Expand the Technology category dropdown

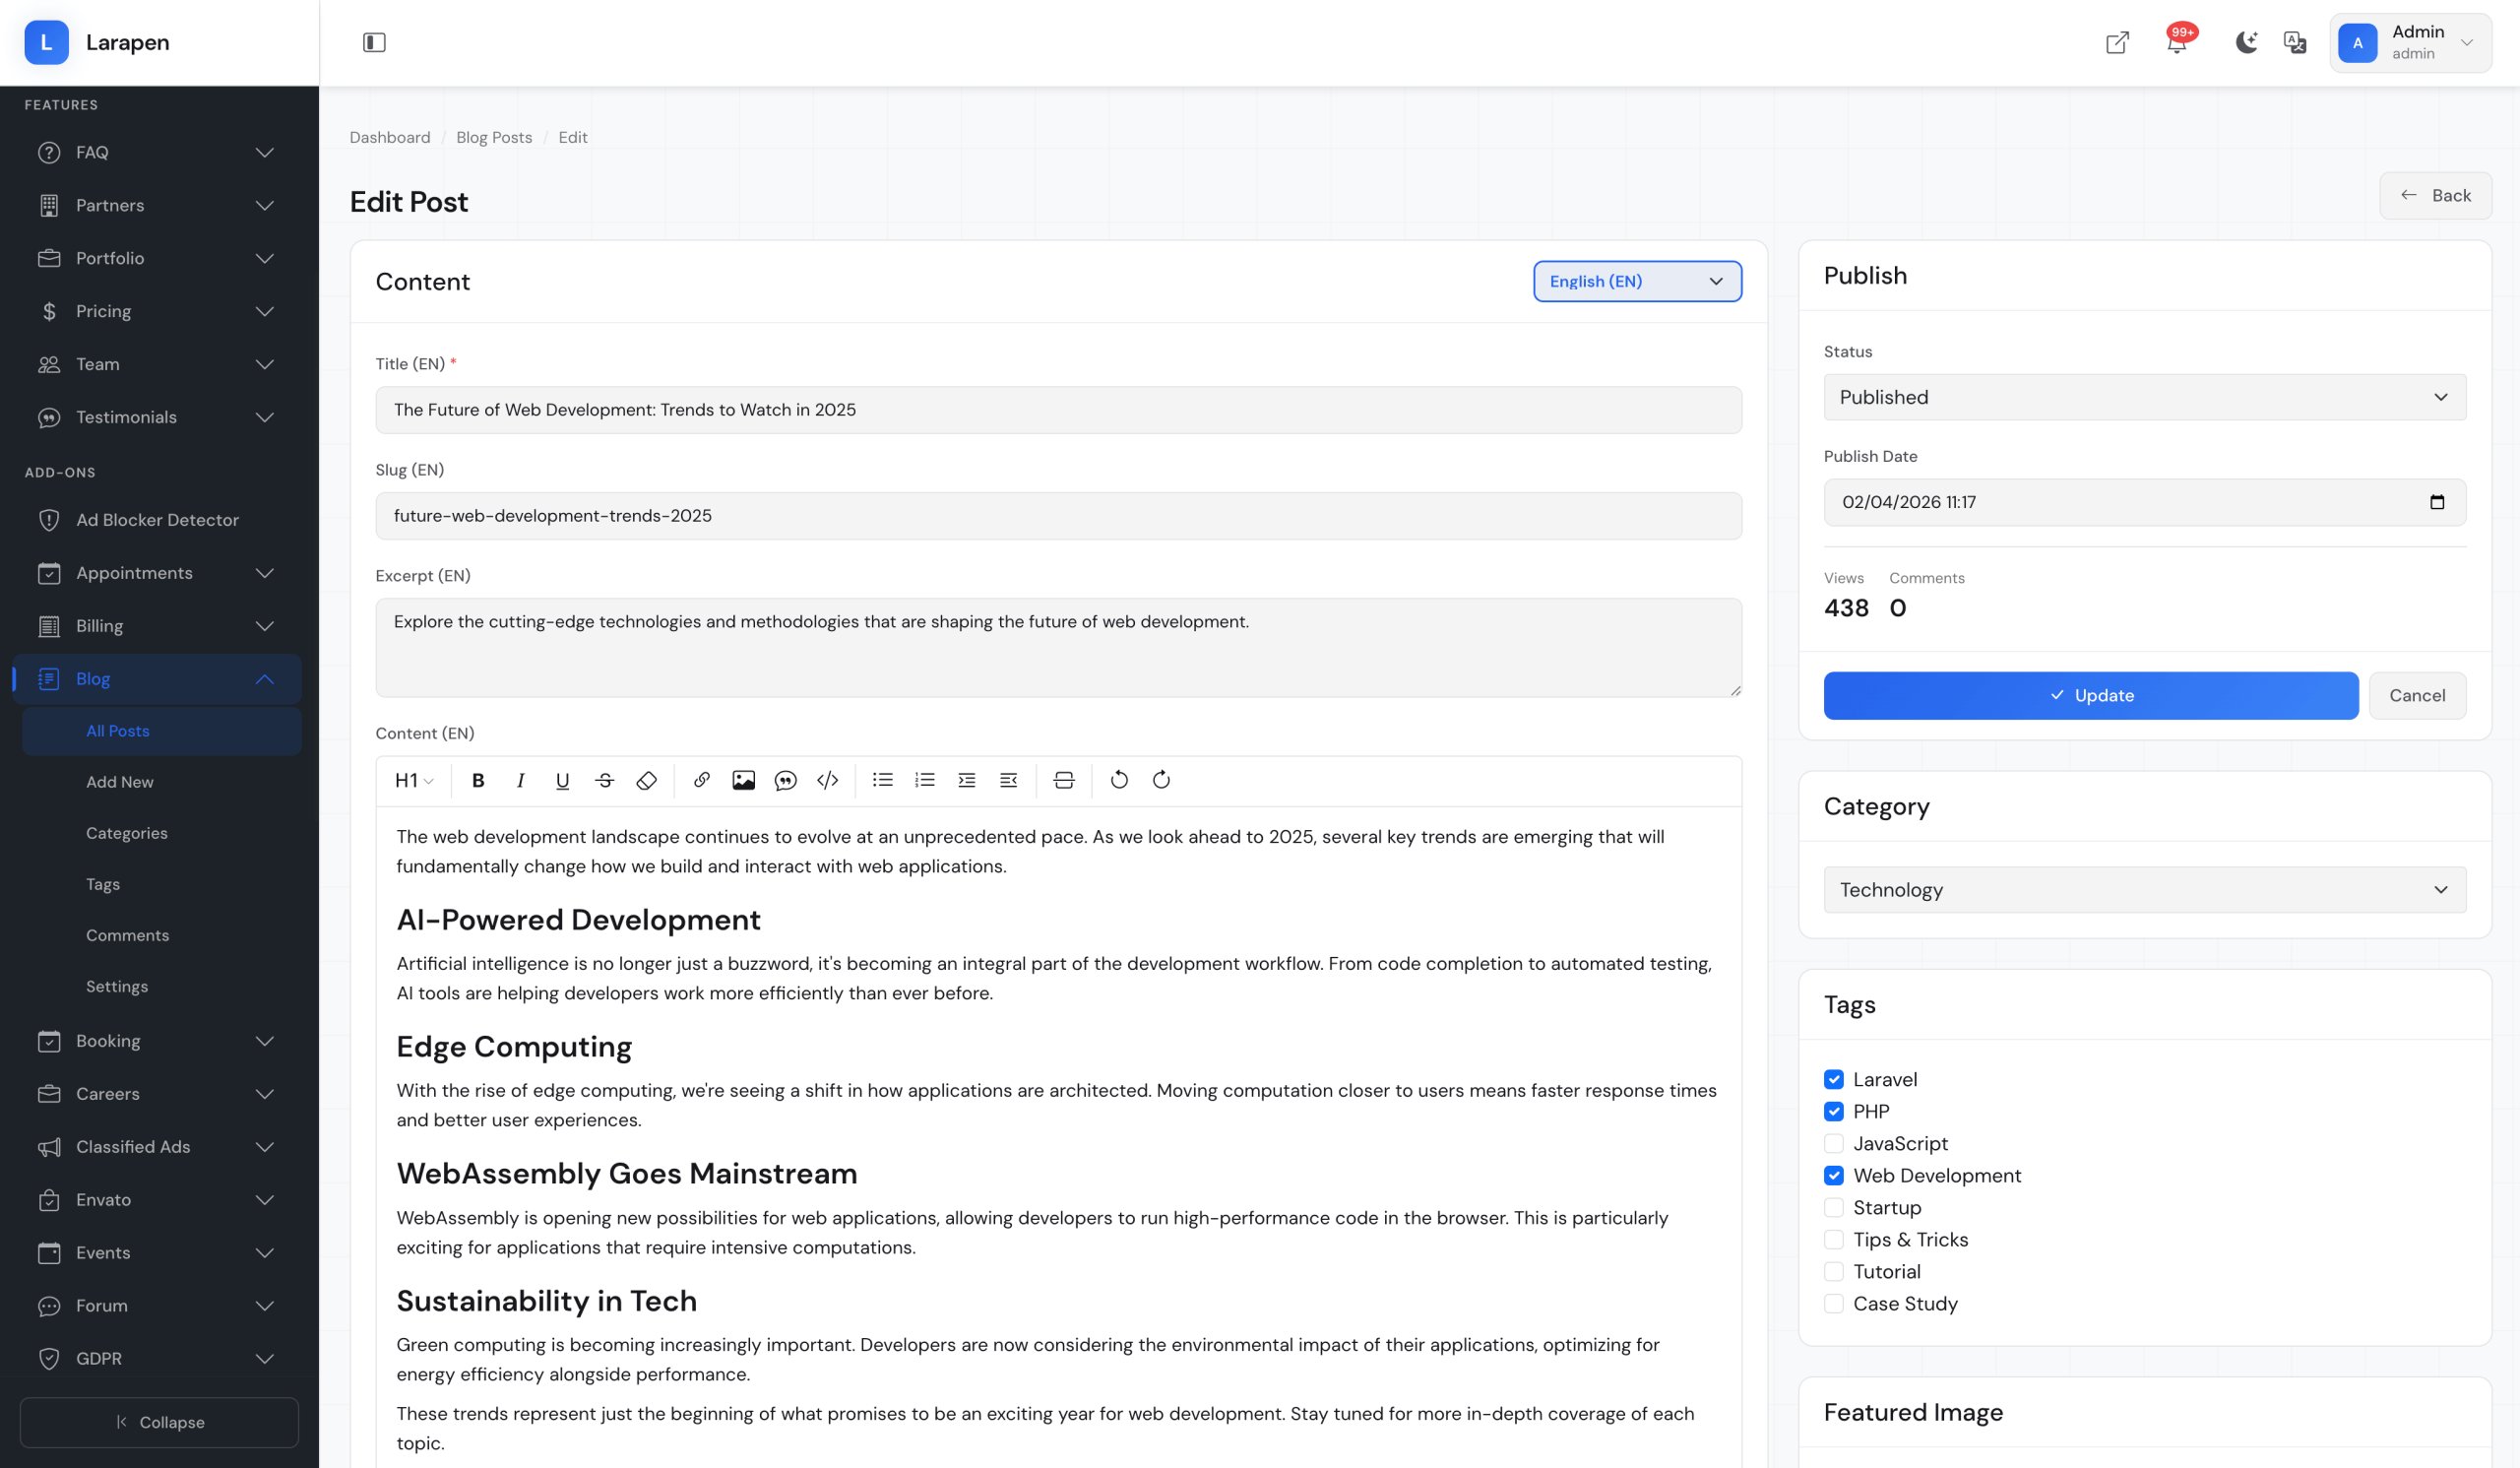tap(2144, 889)
